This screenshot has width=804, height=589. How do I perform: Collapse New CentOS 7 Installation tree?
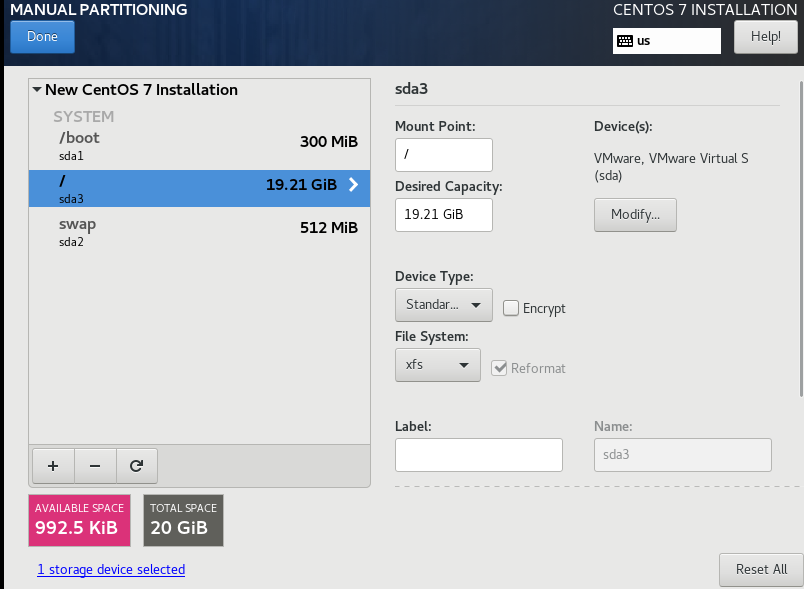[37, 90]
